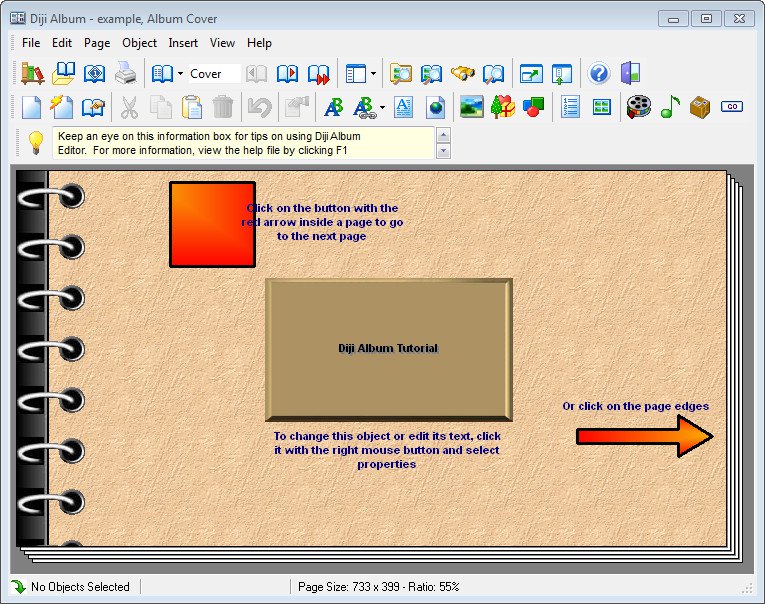The width and height of the screenshot is (765, 604).
Task: Click 'No Objects Selected' status text
Action: point(80,586)
